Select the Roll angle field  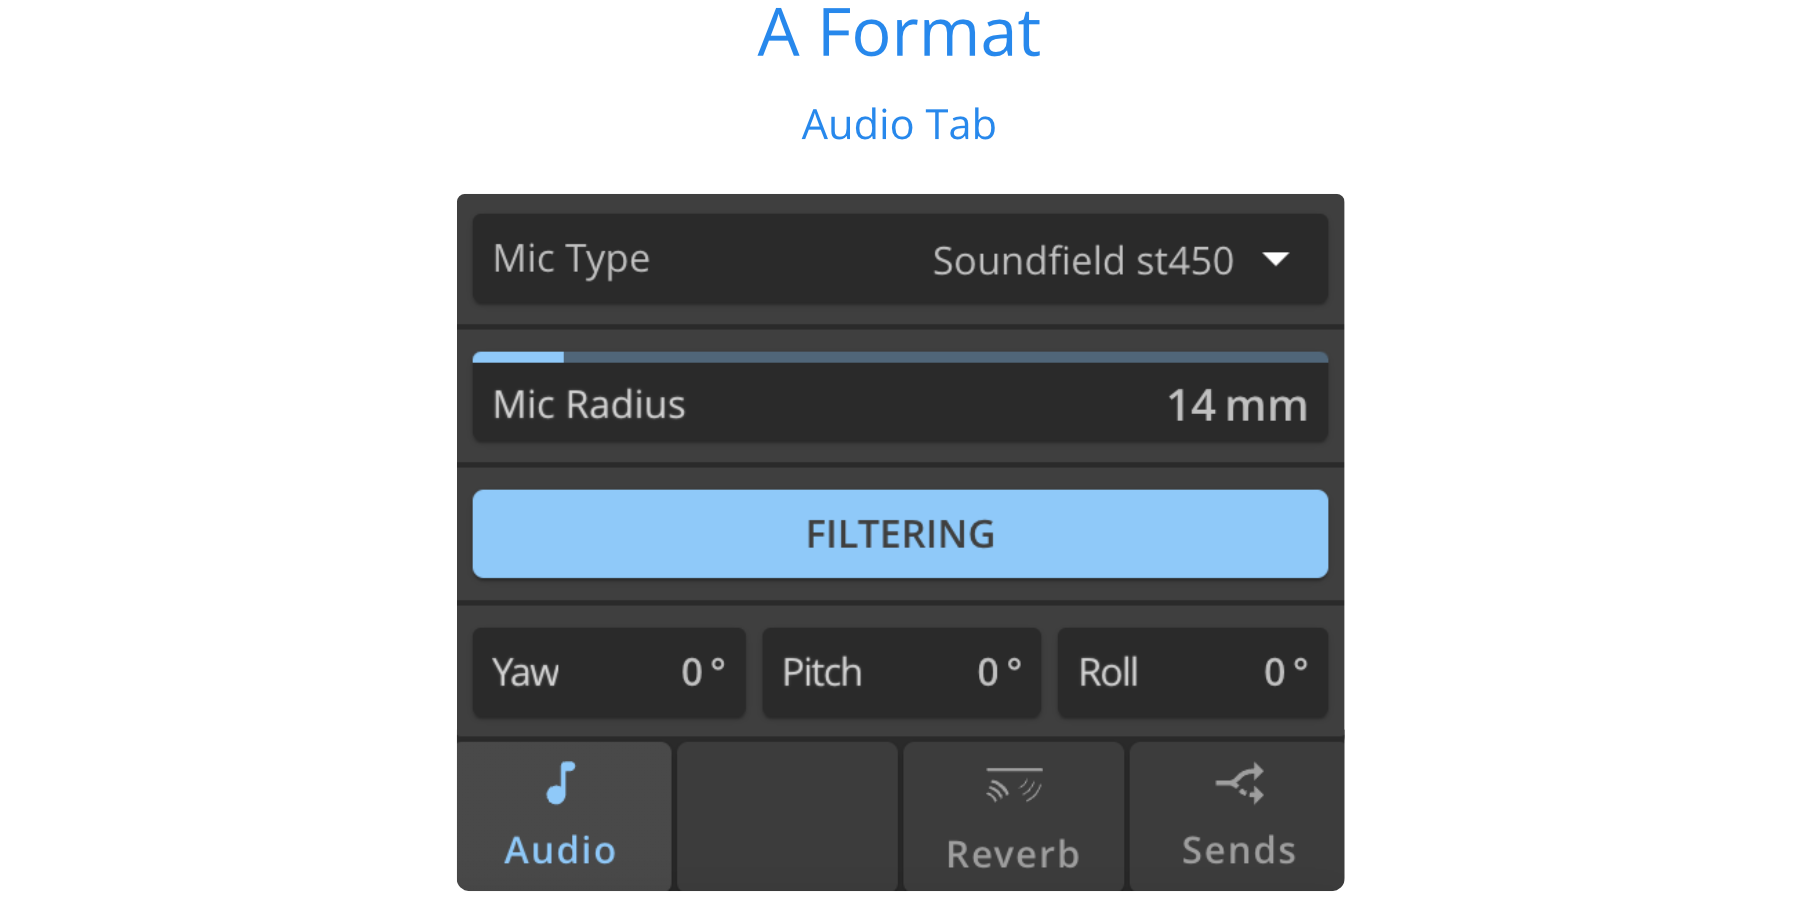click(1192, 672)
